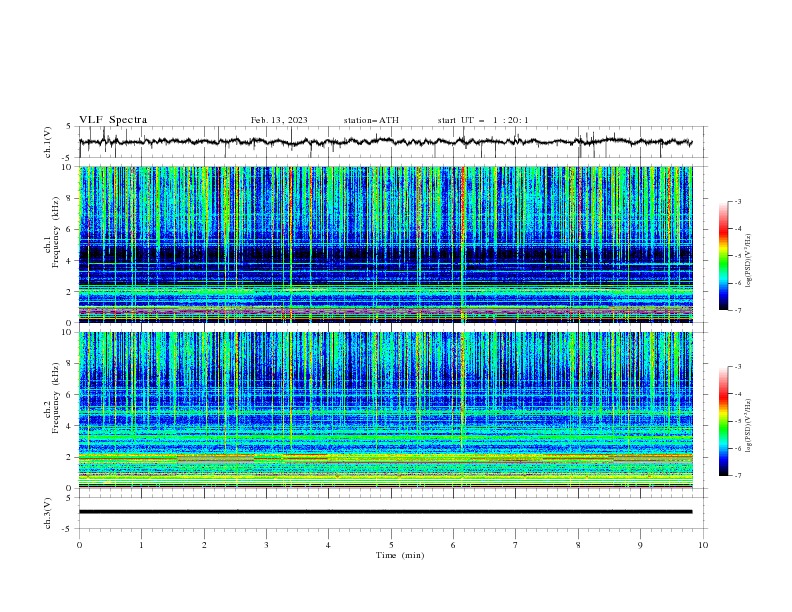Viewport: 792px width, 612px height.
Task: Click the time axis tick label "6"
Action: click(x=453, y=545)
